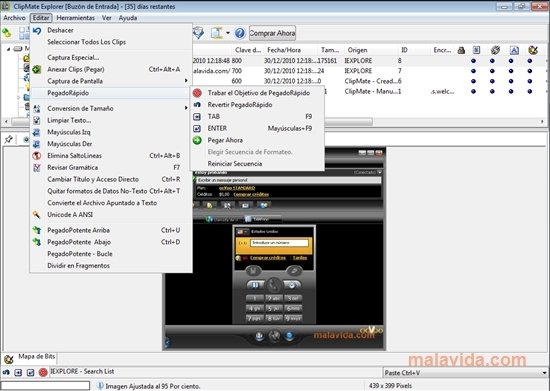The image size is (550, 391).
Task: Sort by the ID column header
Action: (x=404, y=50)
